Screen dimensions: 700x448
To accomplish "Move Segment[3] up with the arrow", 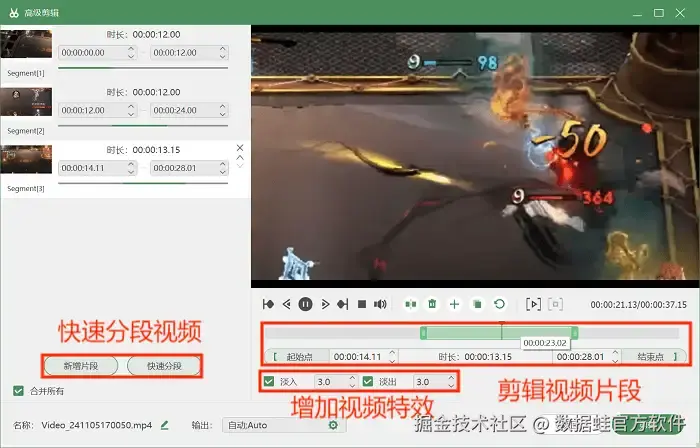I will pyautogui.click(x=240, y=158).
